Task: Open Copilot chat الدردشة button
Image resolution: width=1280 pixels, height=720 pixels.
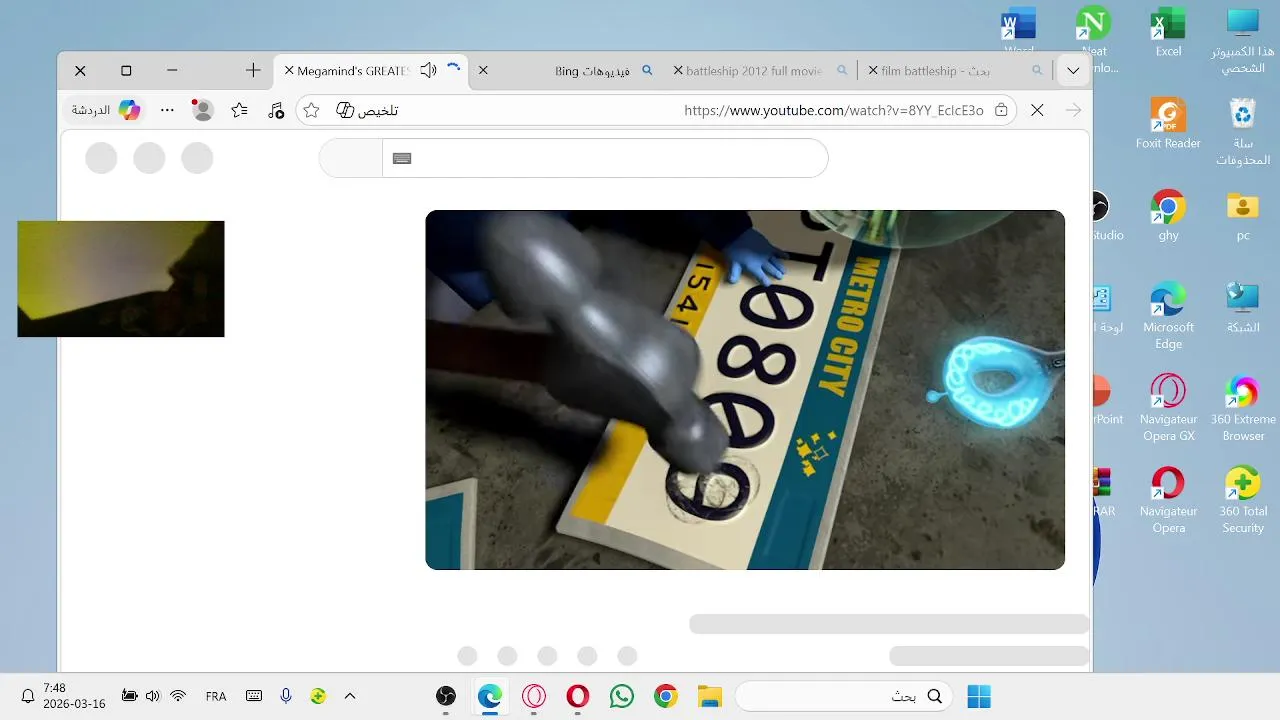Action: [x=107, y=110]
